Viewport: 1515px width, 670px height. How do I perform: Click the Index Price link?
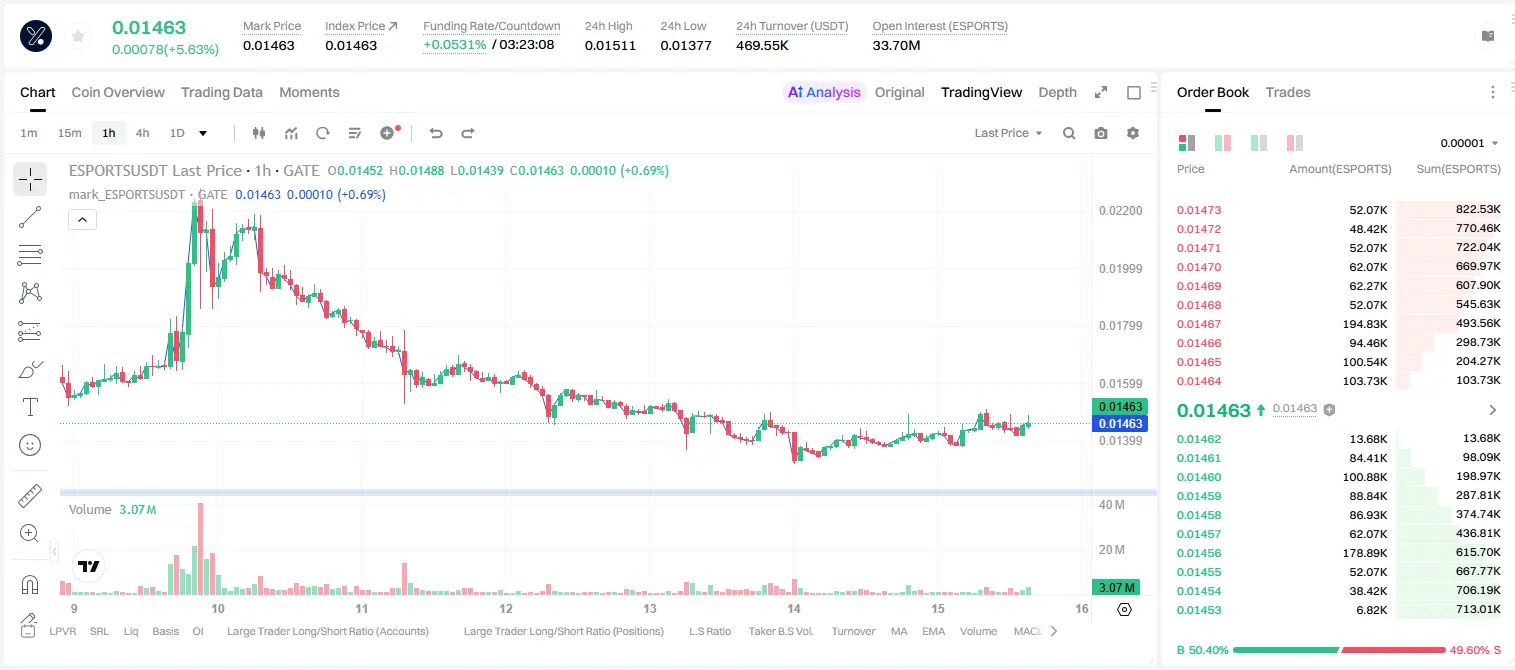[361, 26]
